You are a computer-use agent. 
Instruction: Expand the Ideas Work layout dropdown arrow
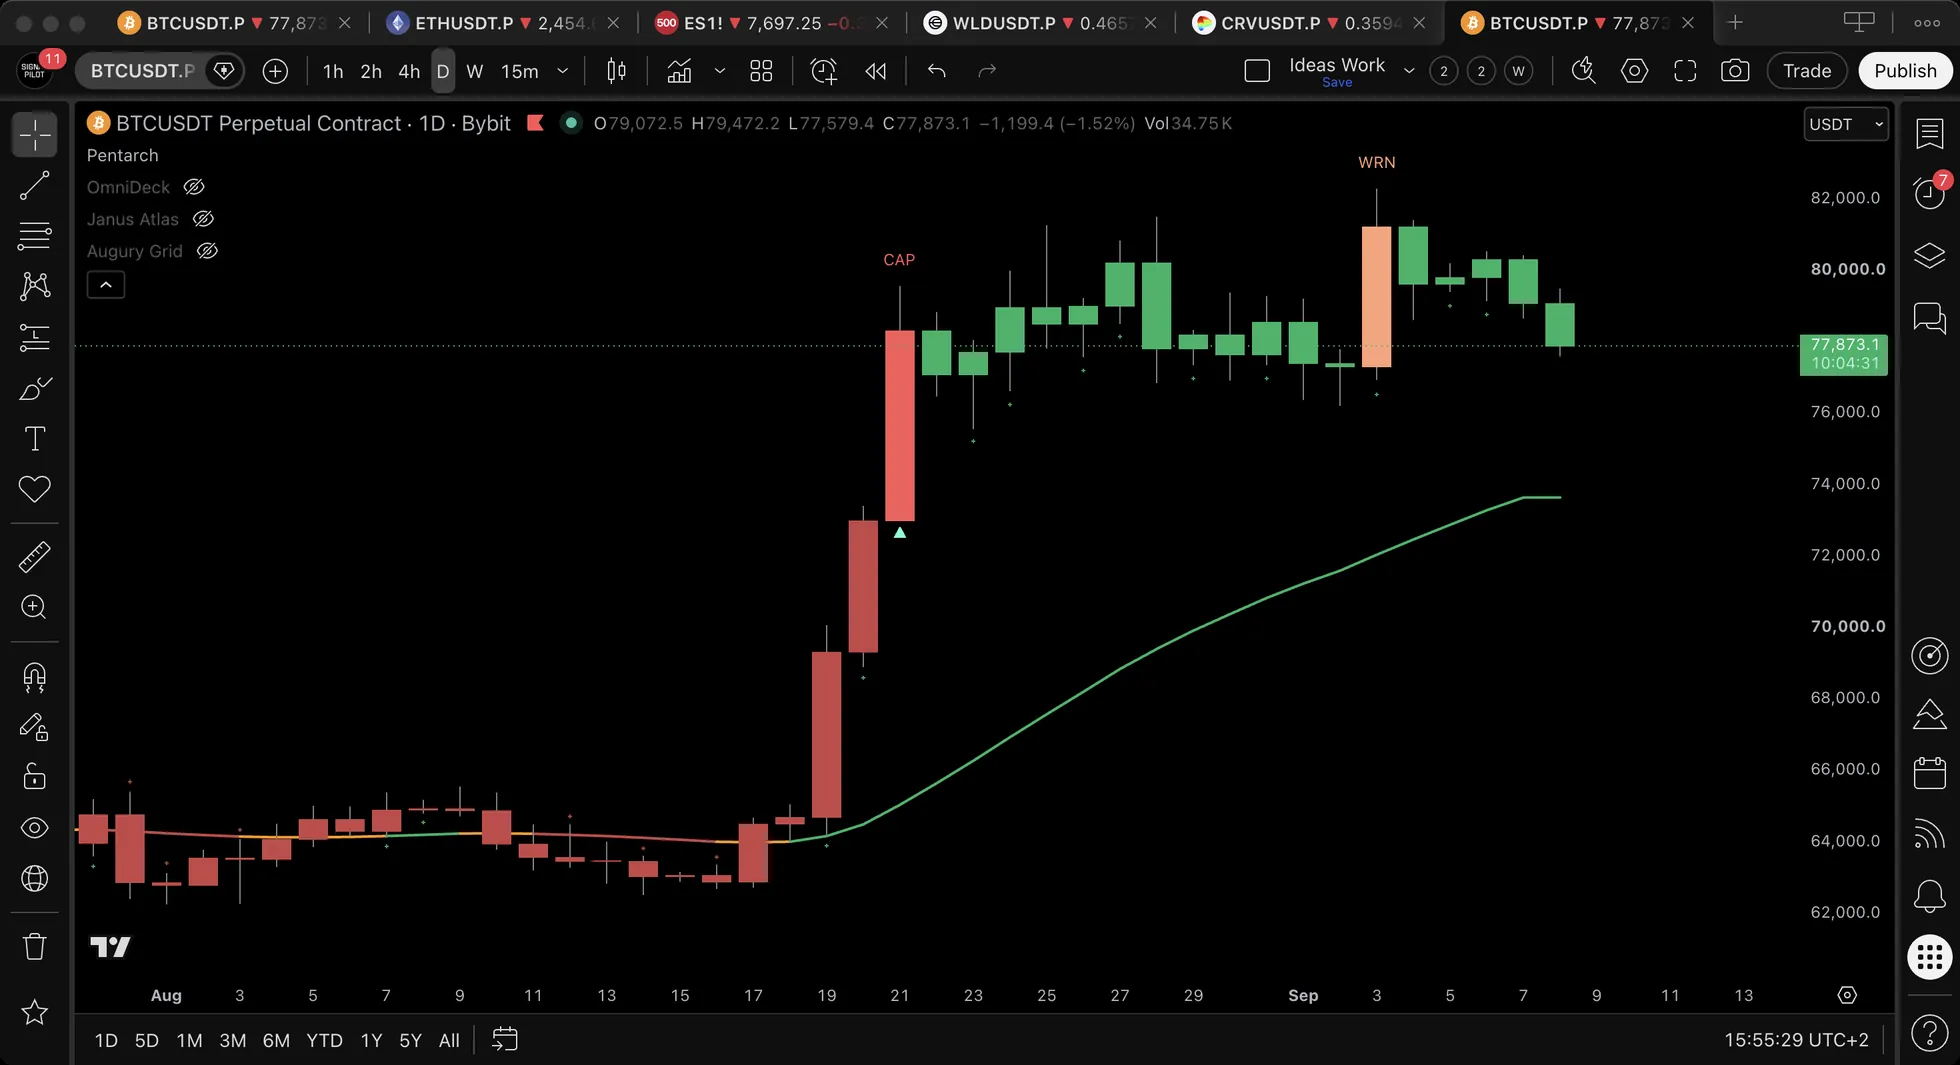pyautogui.click(x=1409, y=71)
